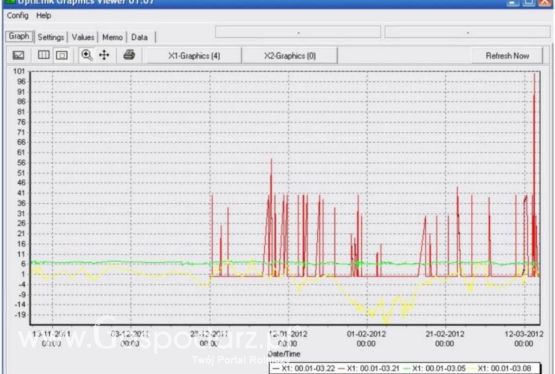Activate the magnifier zoom tool

87,55
